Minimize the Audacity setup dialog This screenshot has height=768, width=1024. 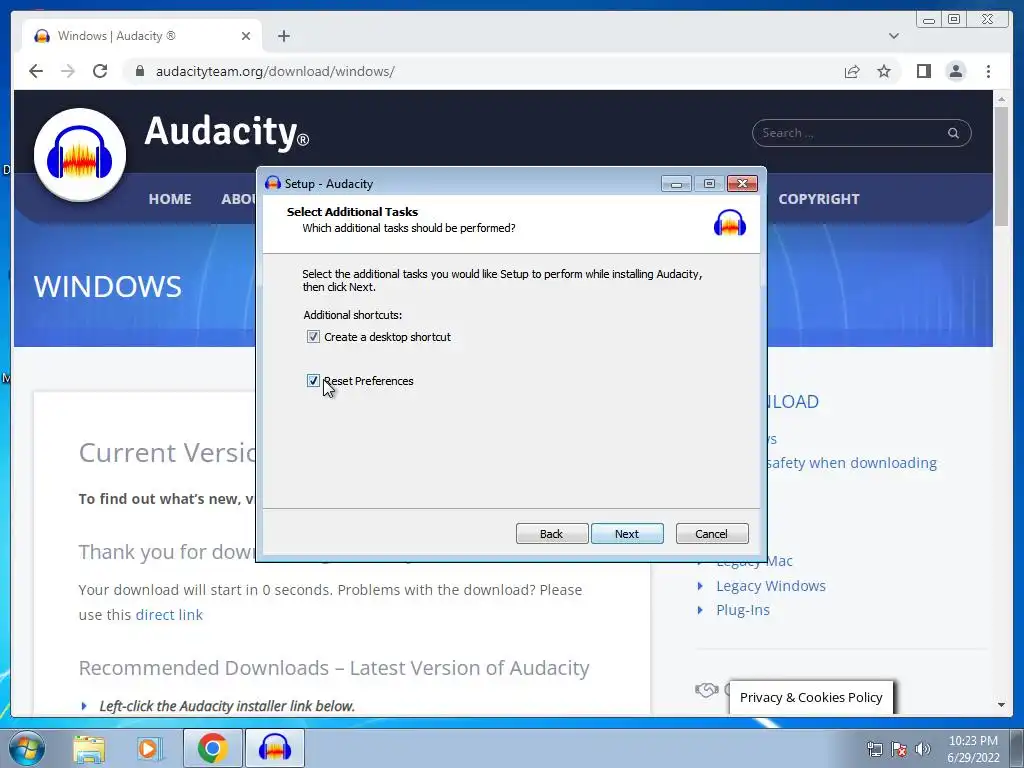click(676, 184)
